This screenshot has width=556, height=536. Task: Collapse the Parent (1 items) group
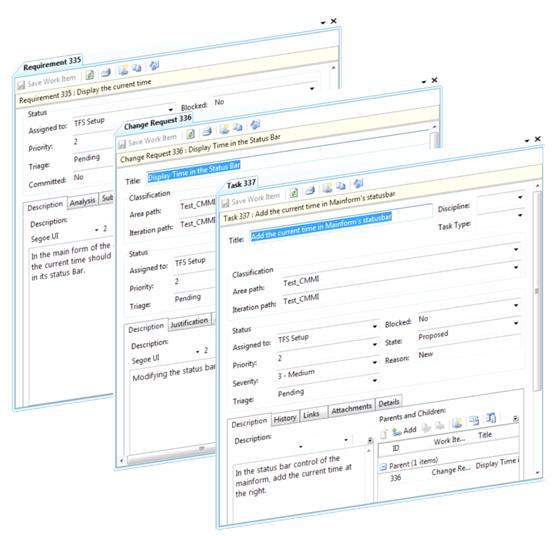pyautogui.click(x=383, y=467)
